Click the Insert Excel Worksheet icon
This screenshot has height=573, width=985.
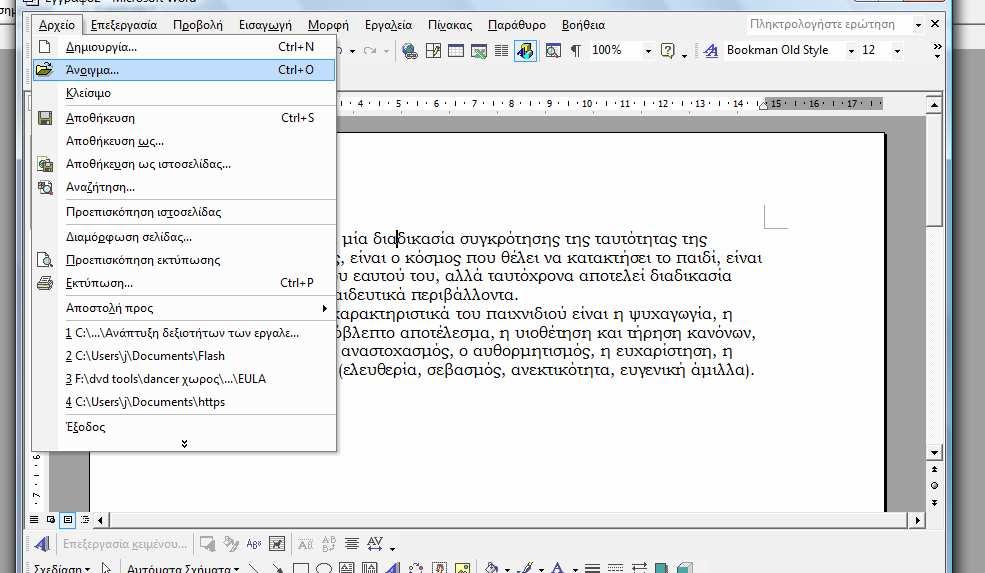tap(479, 50)
